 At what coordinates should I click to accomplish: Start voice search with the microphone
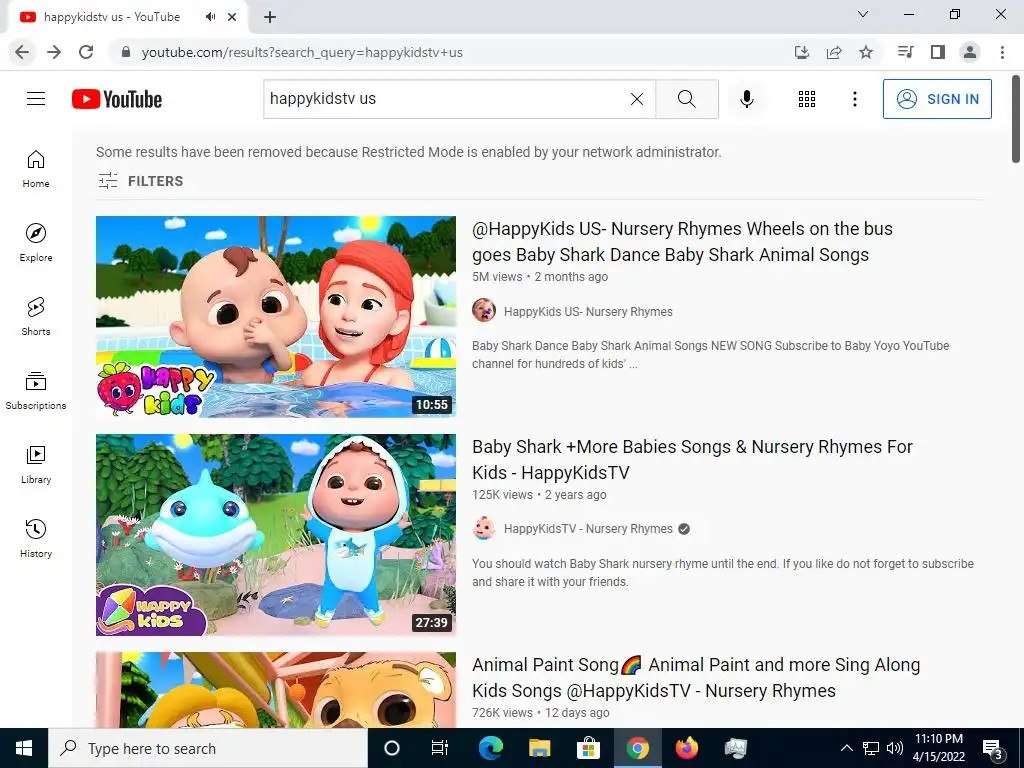[x=747, y=99]
